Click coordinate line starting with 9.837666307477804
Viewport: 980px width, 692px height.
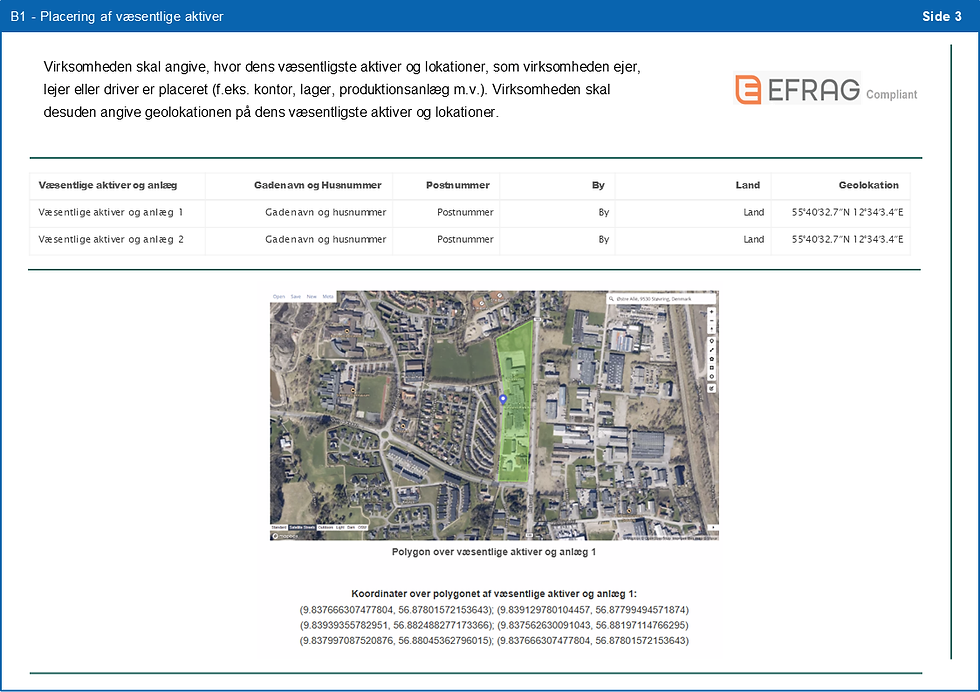[x=494, y=609]
